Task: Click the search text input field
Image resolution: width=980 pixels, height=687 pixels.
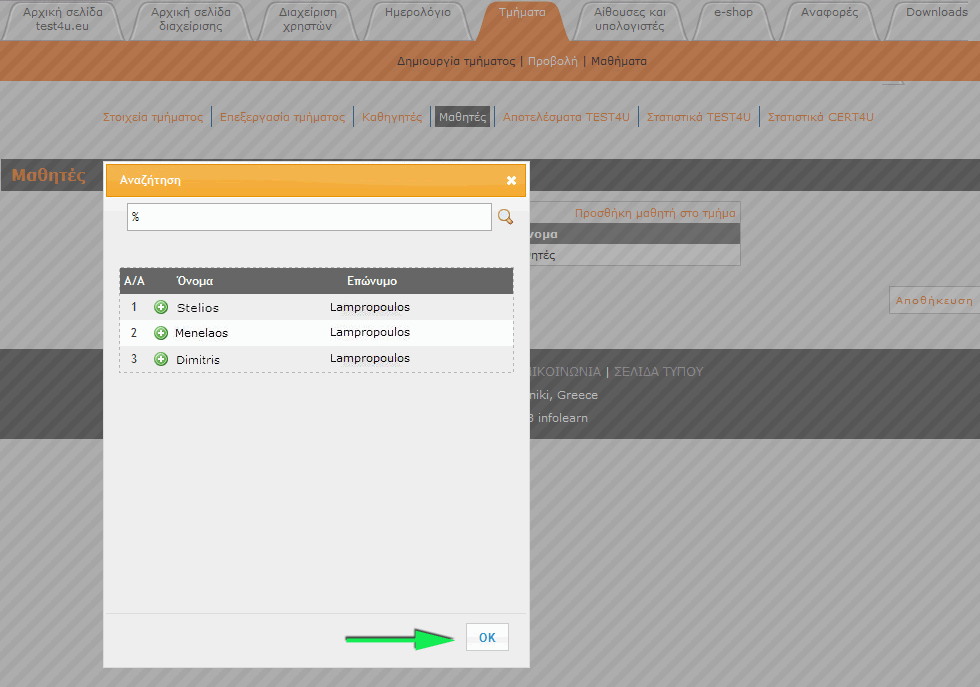Action: (x=308, y=217)
